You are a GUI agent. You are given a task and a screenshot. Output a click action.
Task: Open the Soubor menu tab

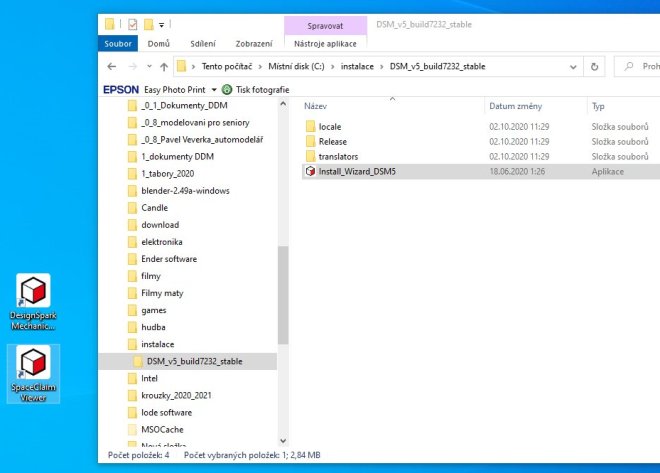pos(118,43)
